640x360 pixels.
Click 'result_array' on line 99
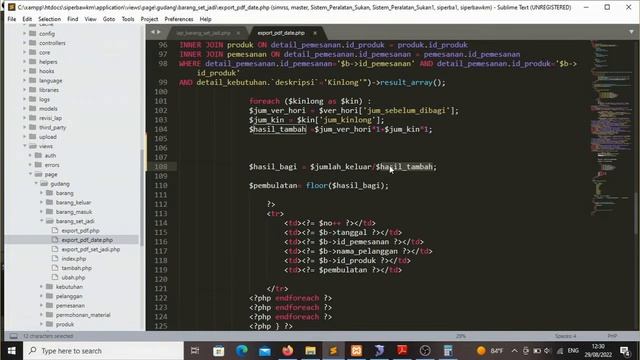pos(406,82)
